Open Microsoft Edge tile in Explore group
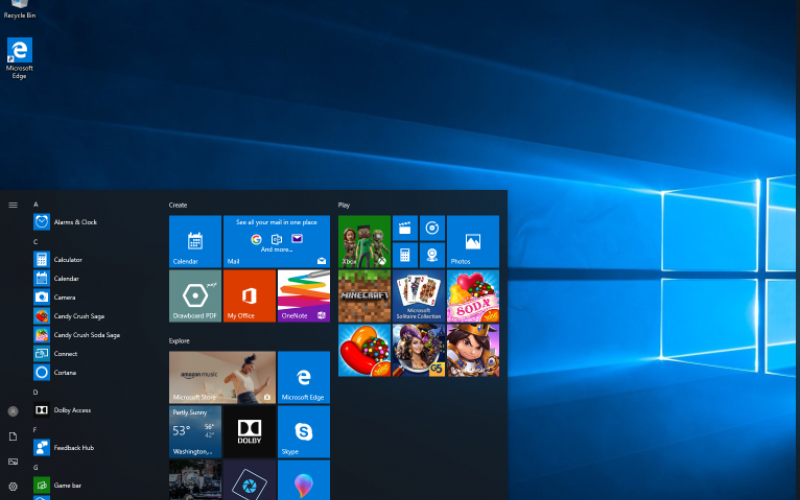Image resolution: width=800 pixels, height=500 pixels. (x=303, y=377)
